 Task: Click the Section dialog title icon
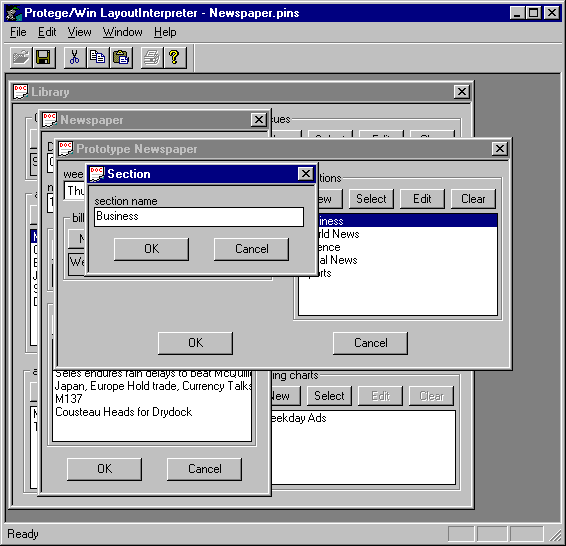pos(97,174)
